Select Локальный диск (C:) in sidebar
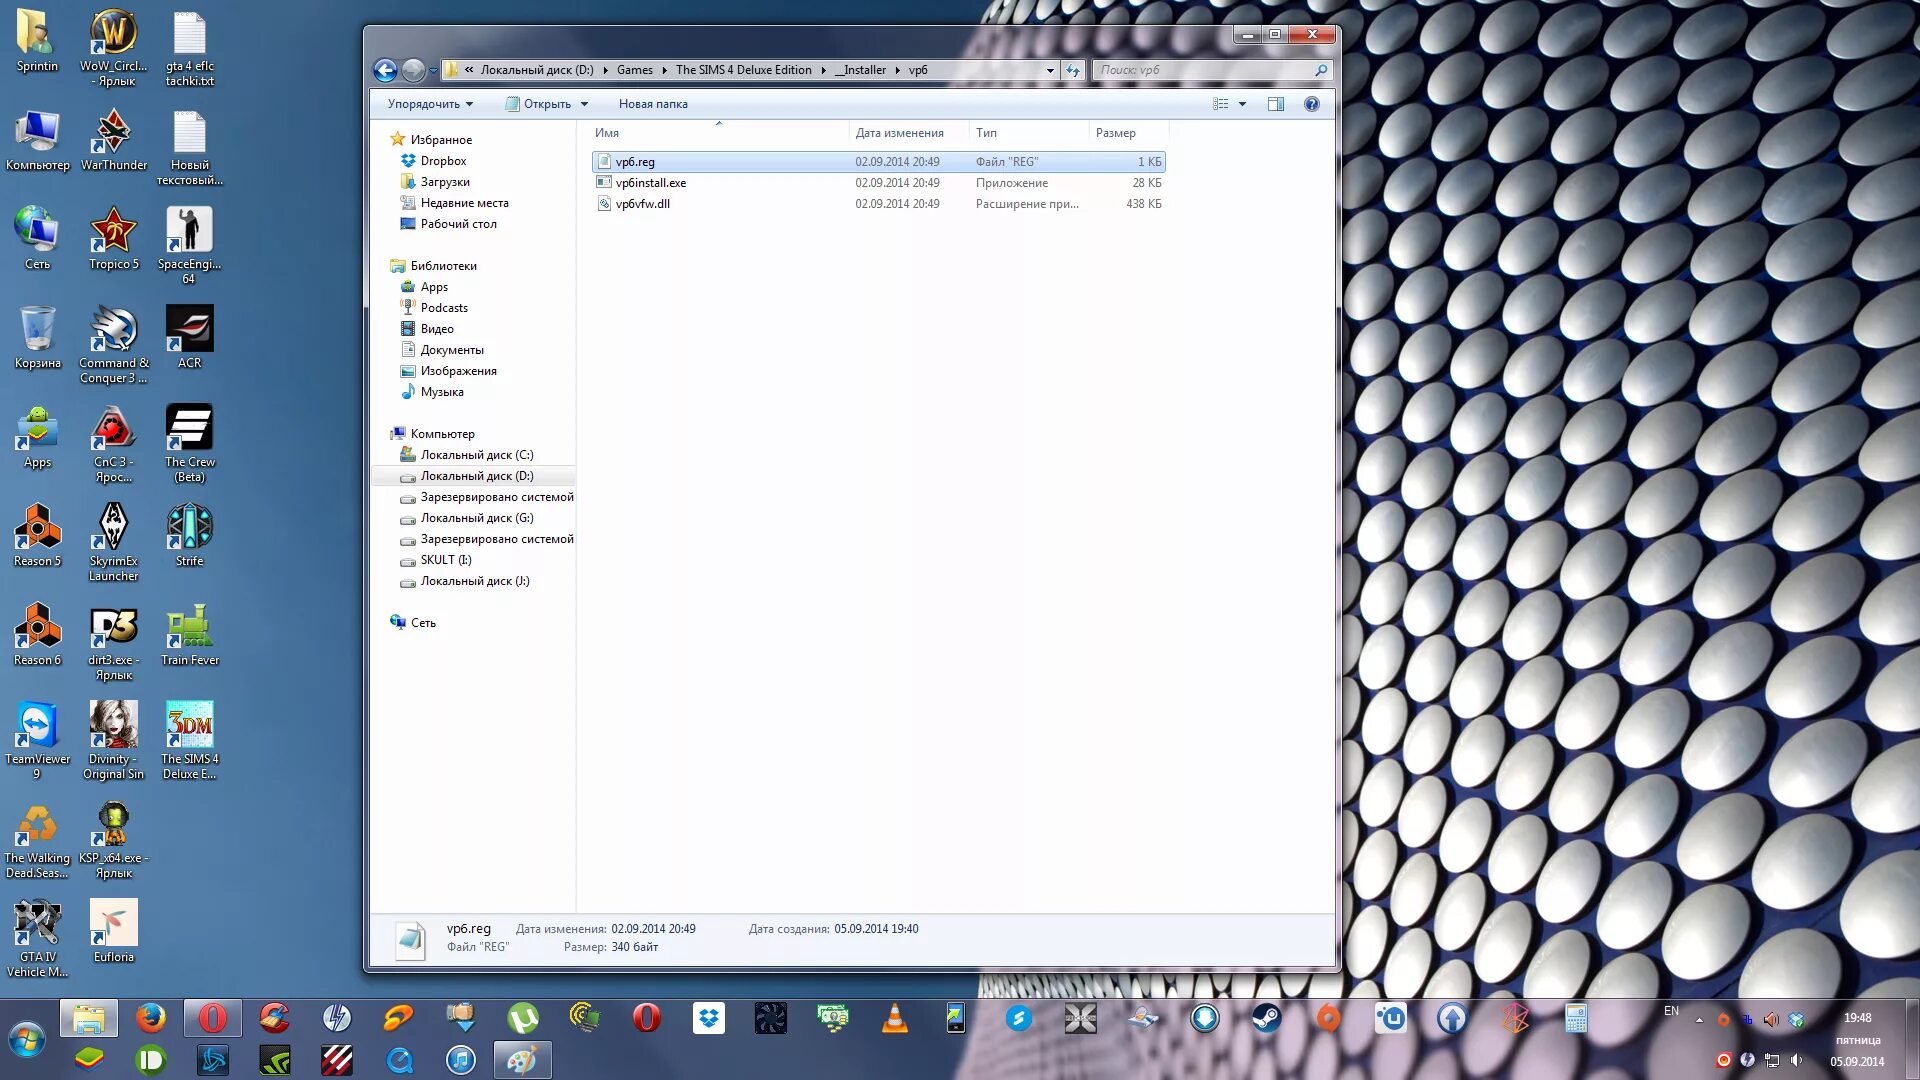This screenshot has width=1920, height=1080. (477, 455)
